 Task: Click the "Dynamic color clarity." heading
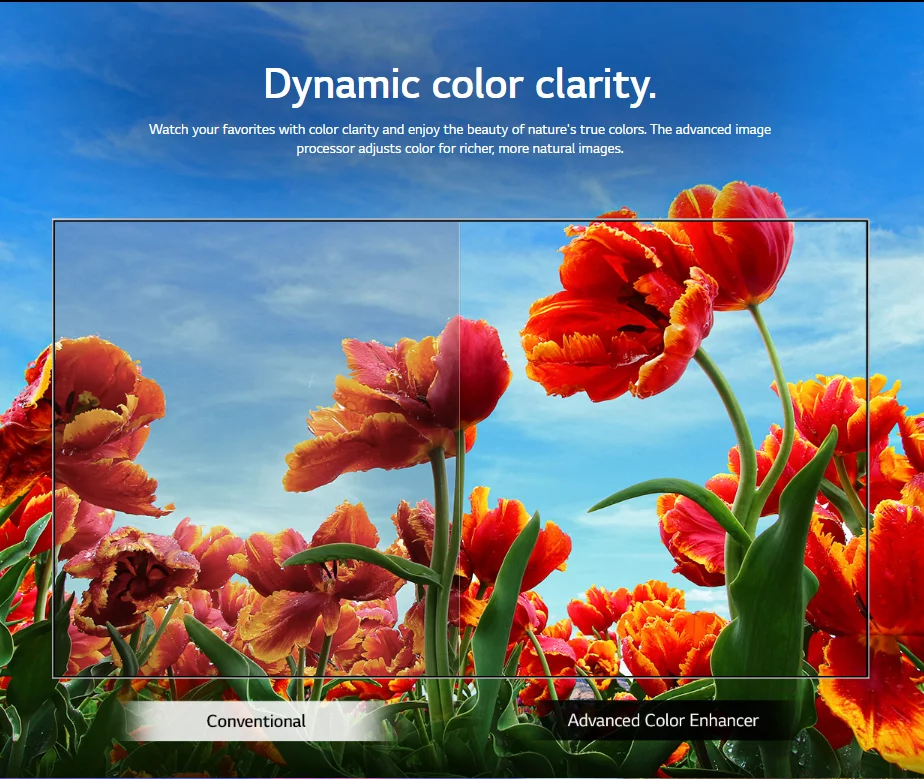pyautogui.click(x=460, y=85)
